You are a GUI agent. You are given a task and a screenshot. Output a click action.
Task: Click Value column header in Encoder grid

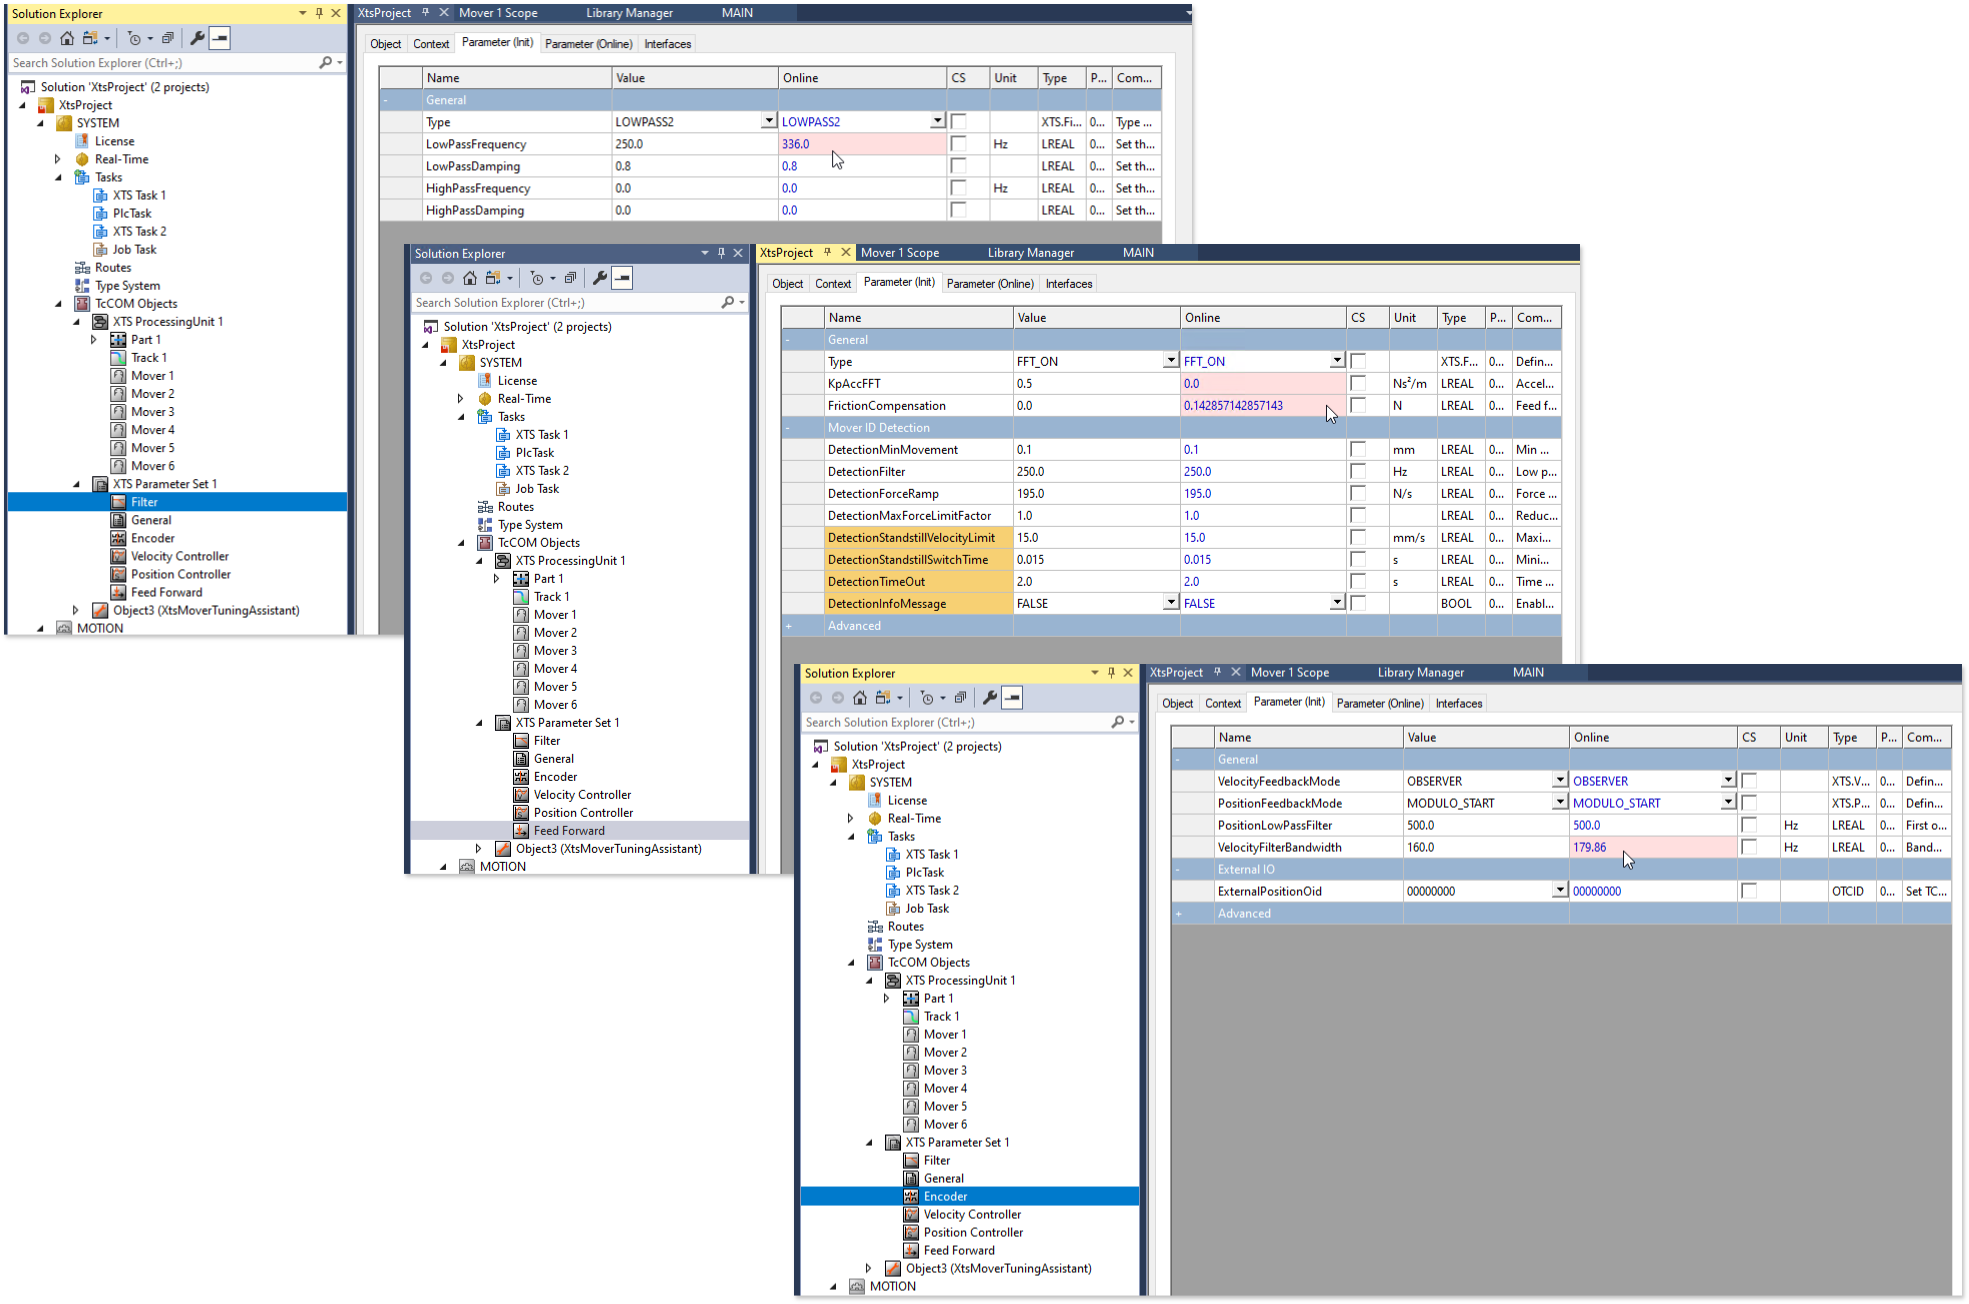tap(1486, 738)
